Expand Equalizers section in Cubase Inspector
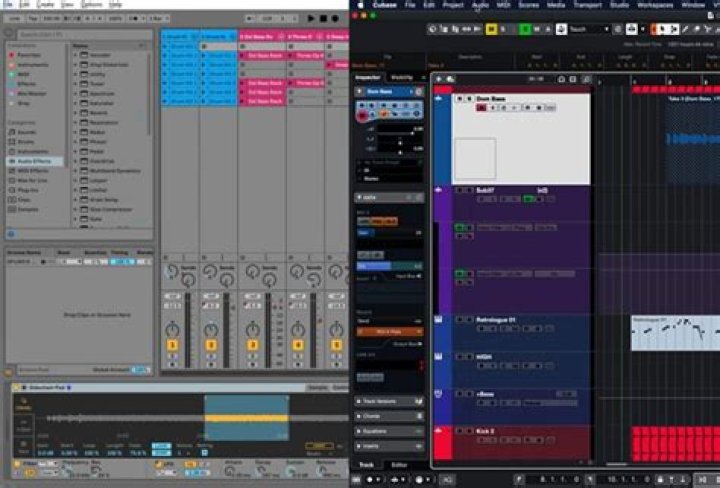720x488 pixels. click(389, 431)
